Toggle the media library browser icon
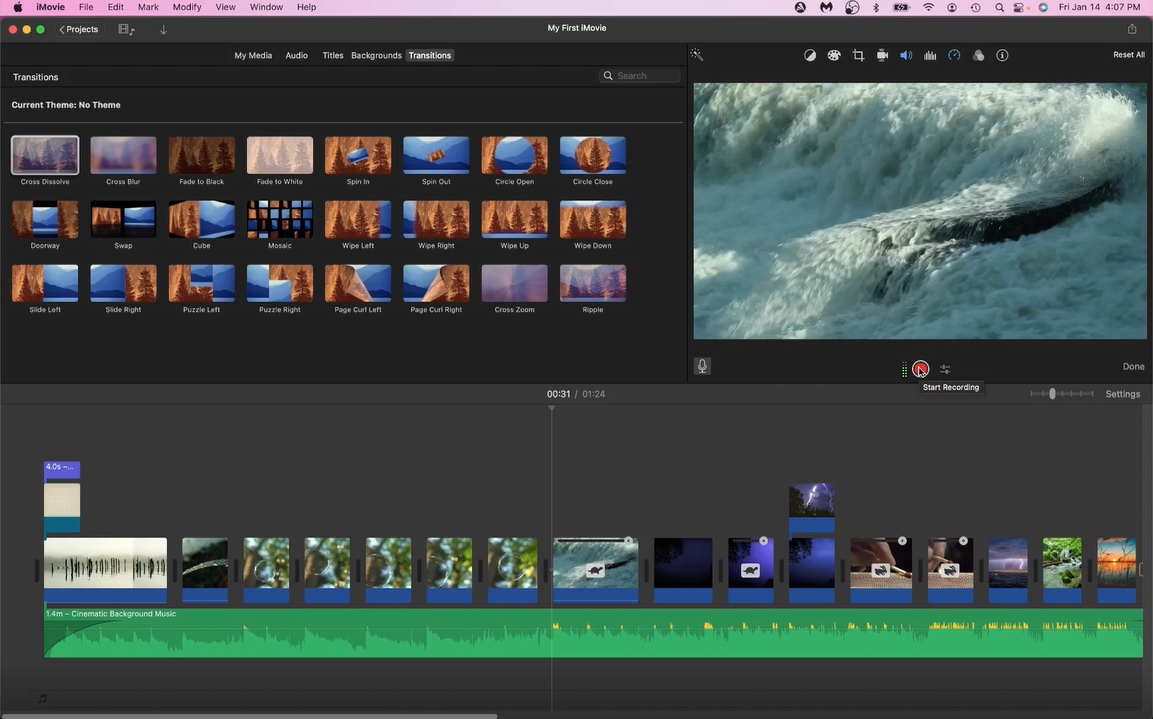This screenshot has width=1153, height=719. (126, 29)
